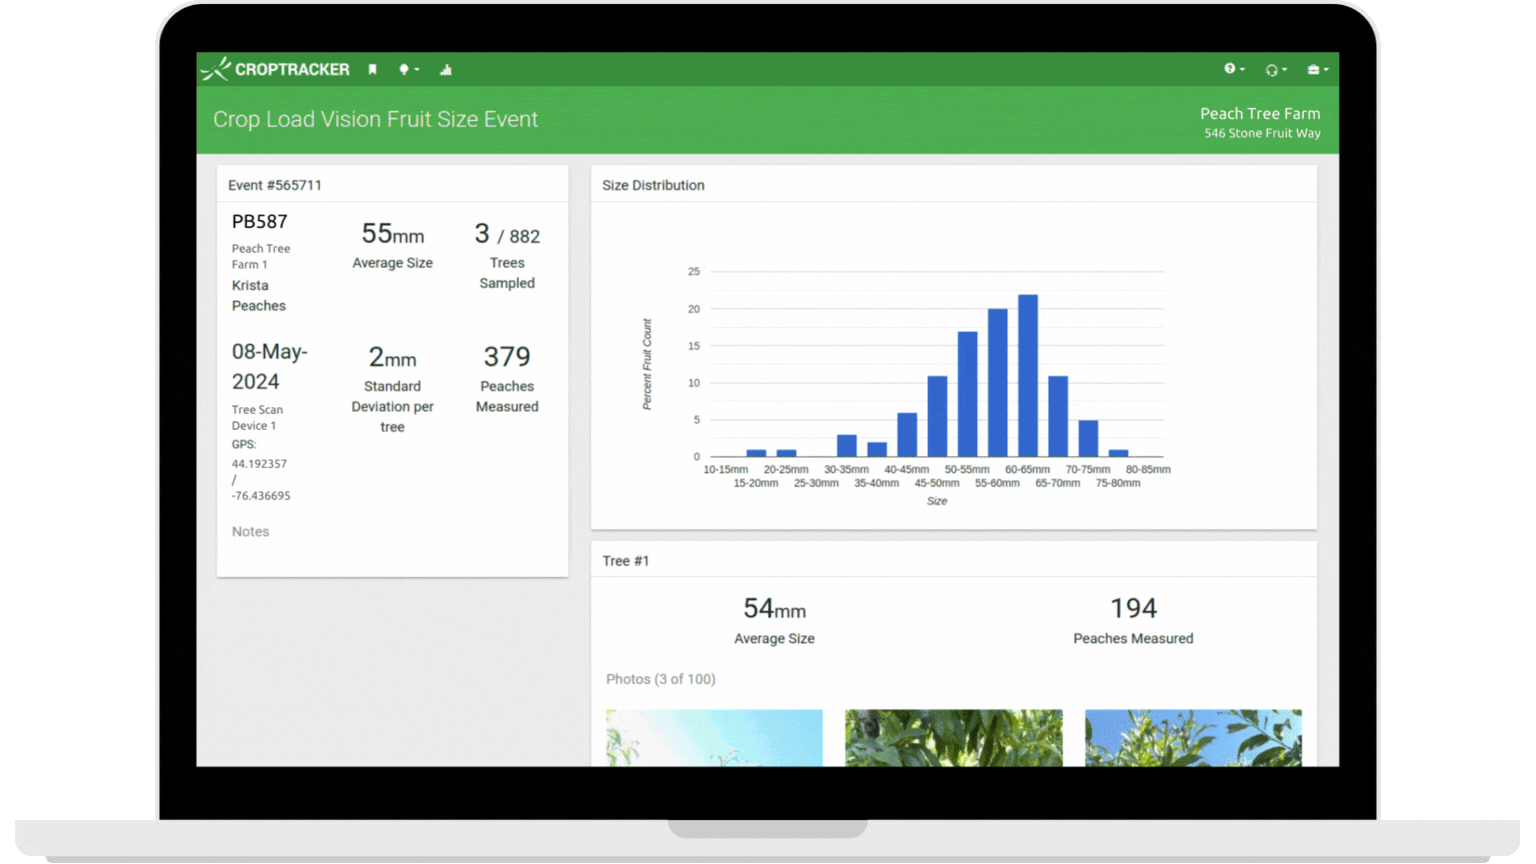Click the Size Distribution panel header
Image resolution: width=1536 pixels, height=864 pixels.
tap(653, 185)
